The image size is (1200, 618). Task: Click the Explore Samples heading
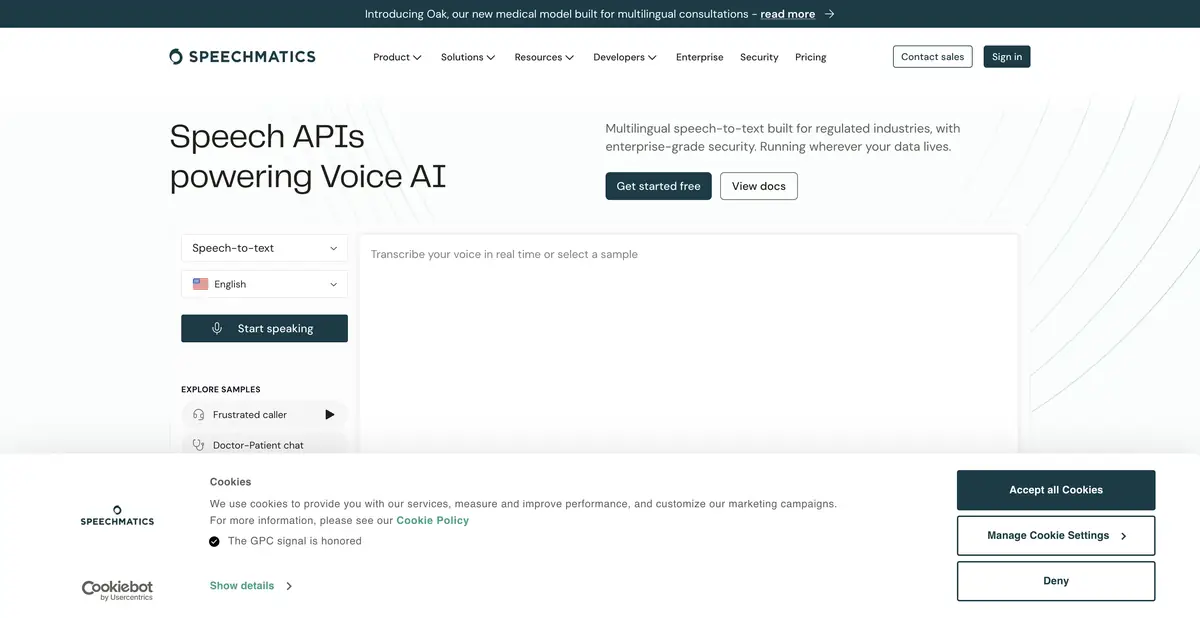pos(221,389)
